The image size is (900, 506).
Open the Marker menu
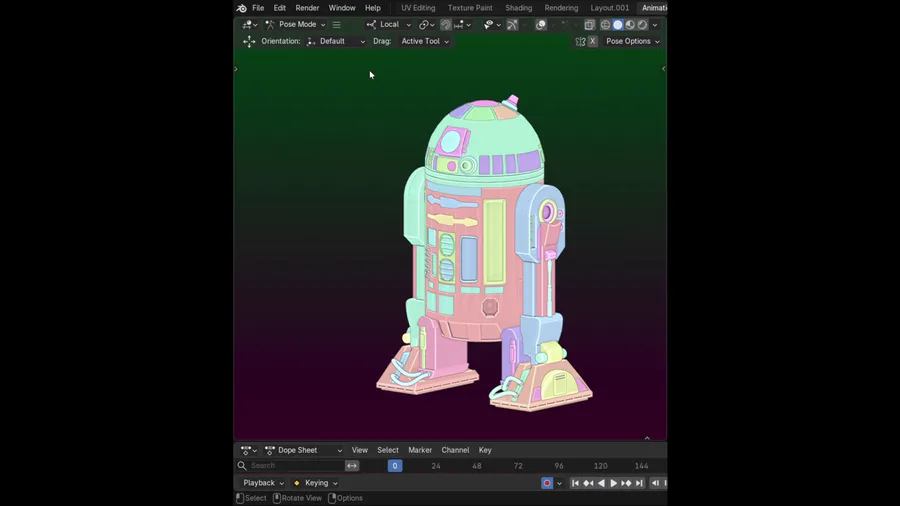(420, 450)
